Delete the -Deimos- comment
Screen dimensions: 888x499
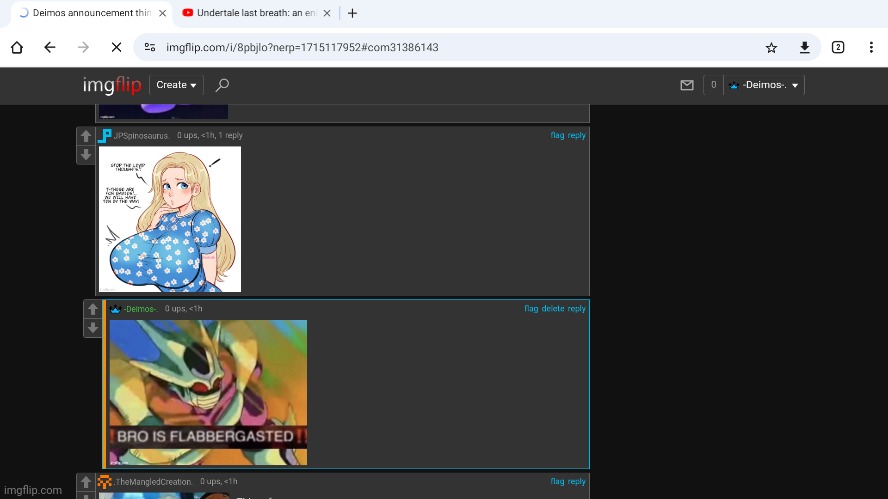553,309
